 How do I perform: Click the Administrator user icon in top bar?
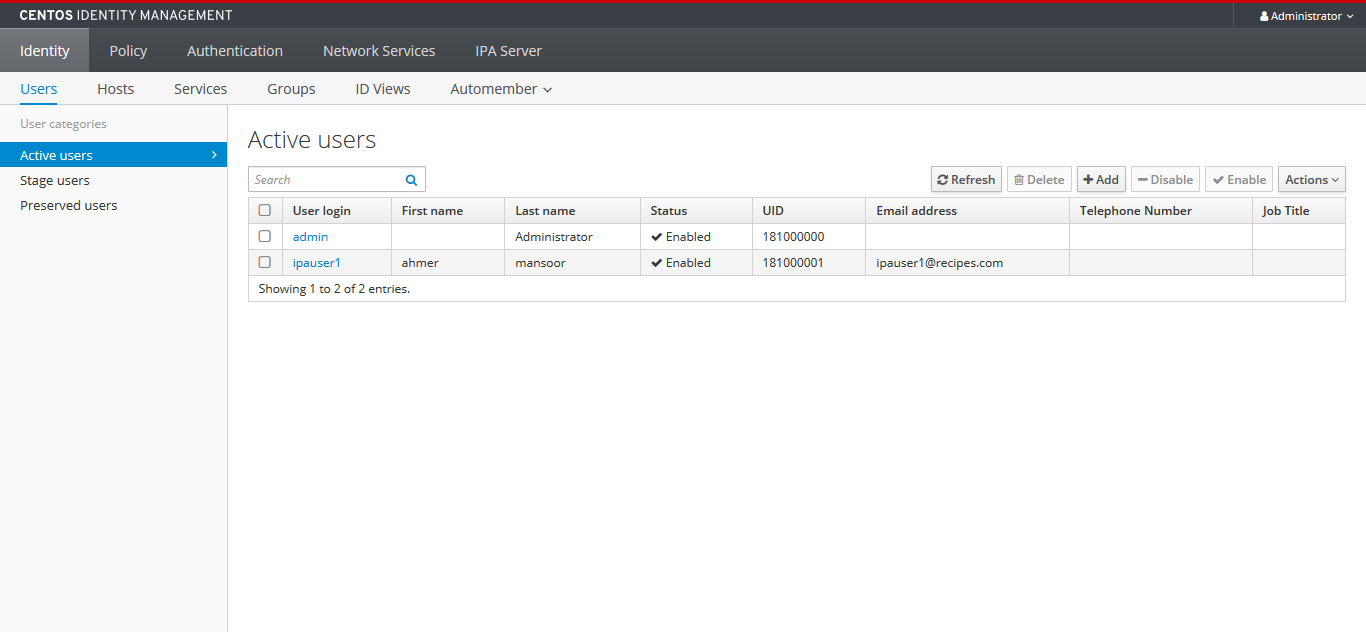1262,15
